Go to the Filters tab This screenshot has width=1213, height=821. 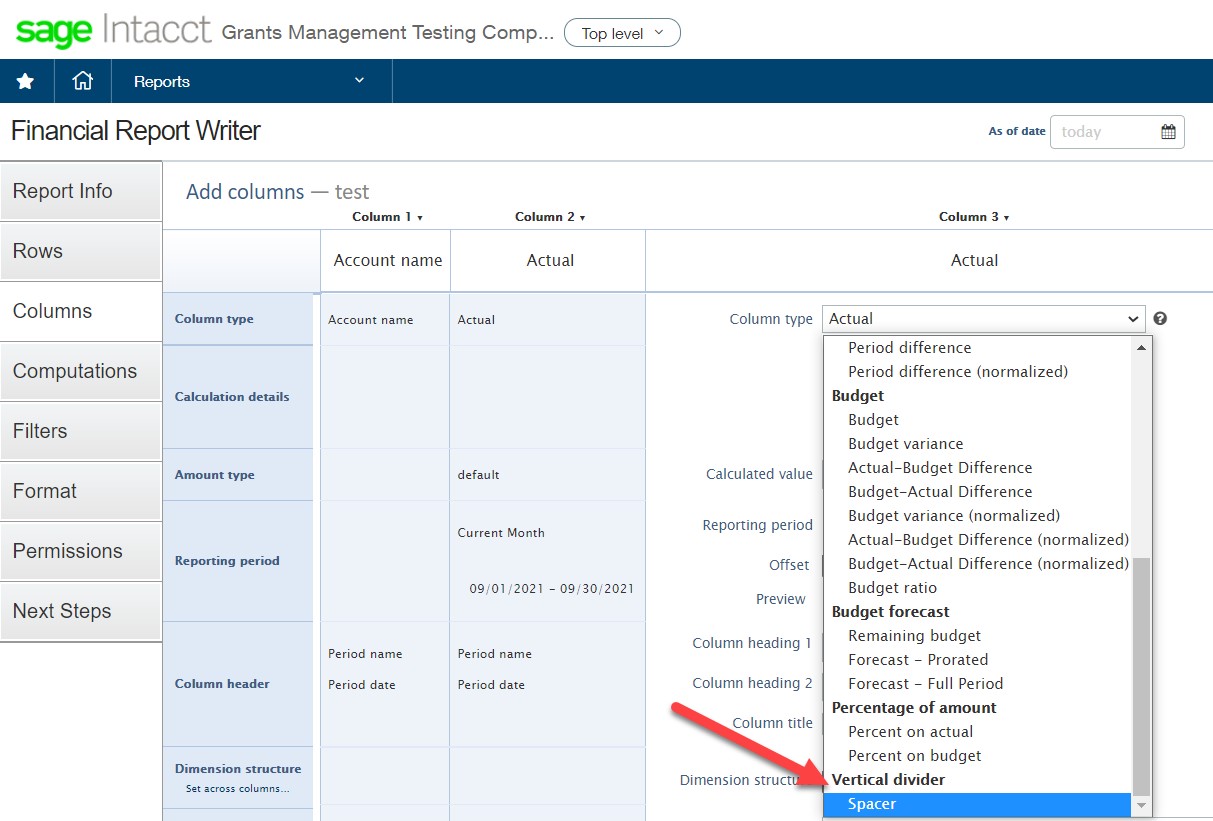pos(80,432)
